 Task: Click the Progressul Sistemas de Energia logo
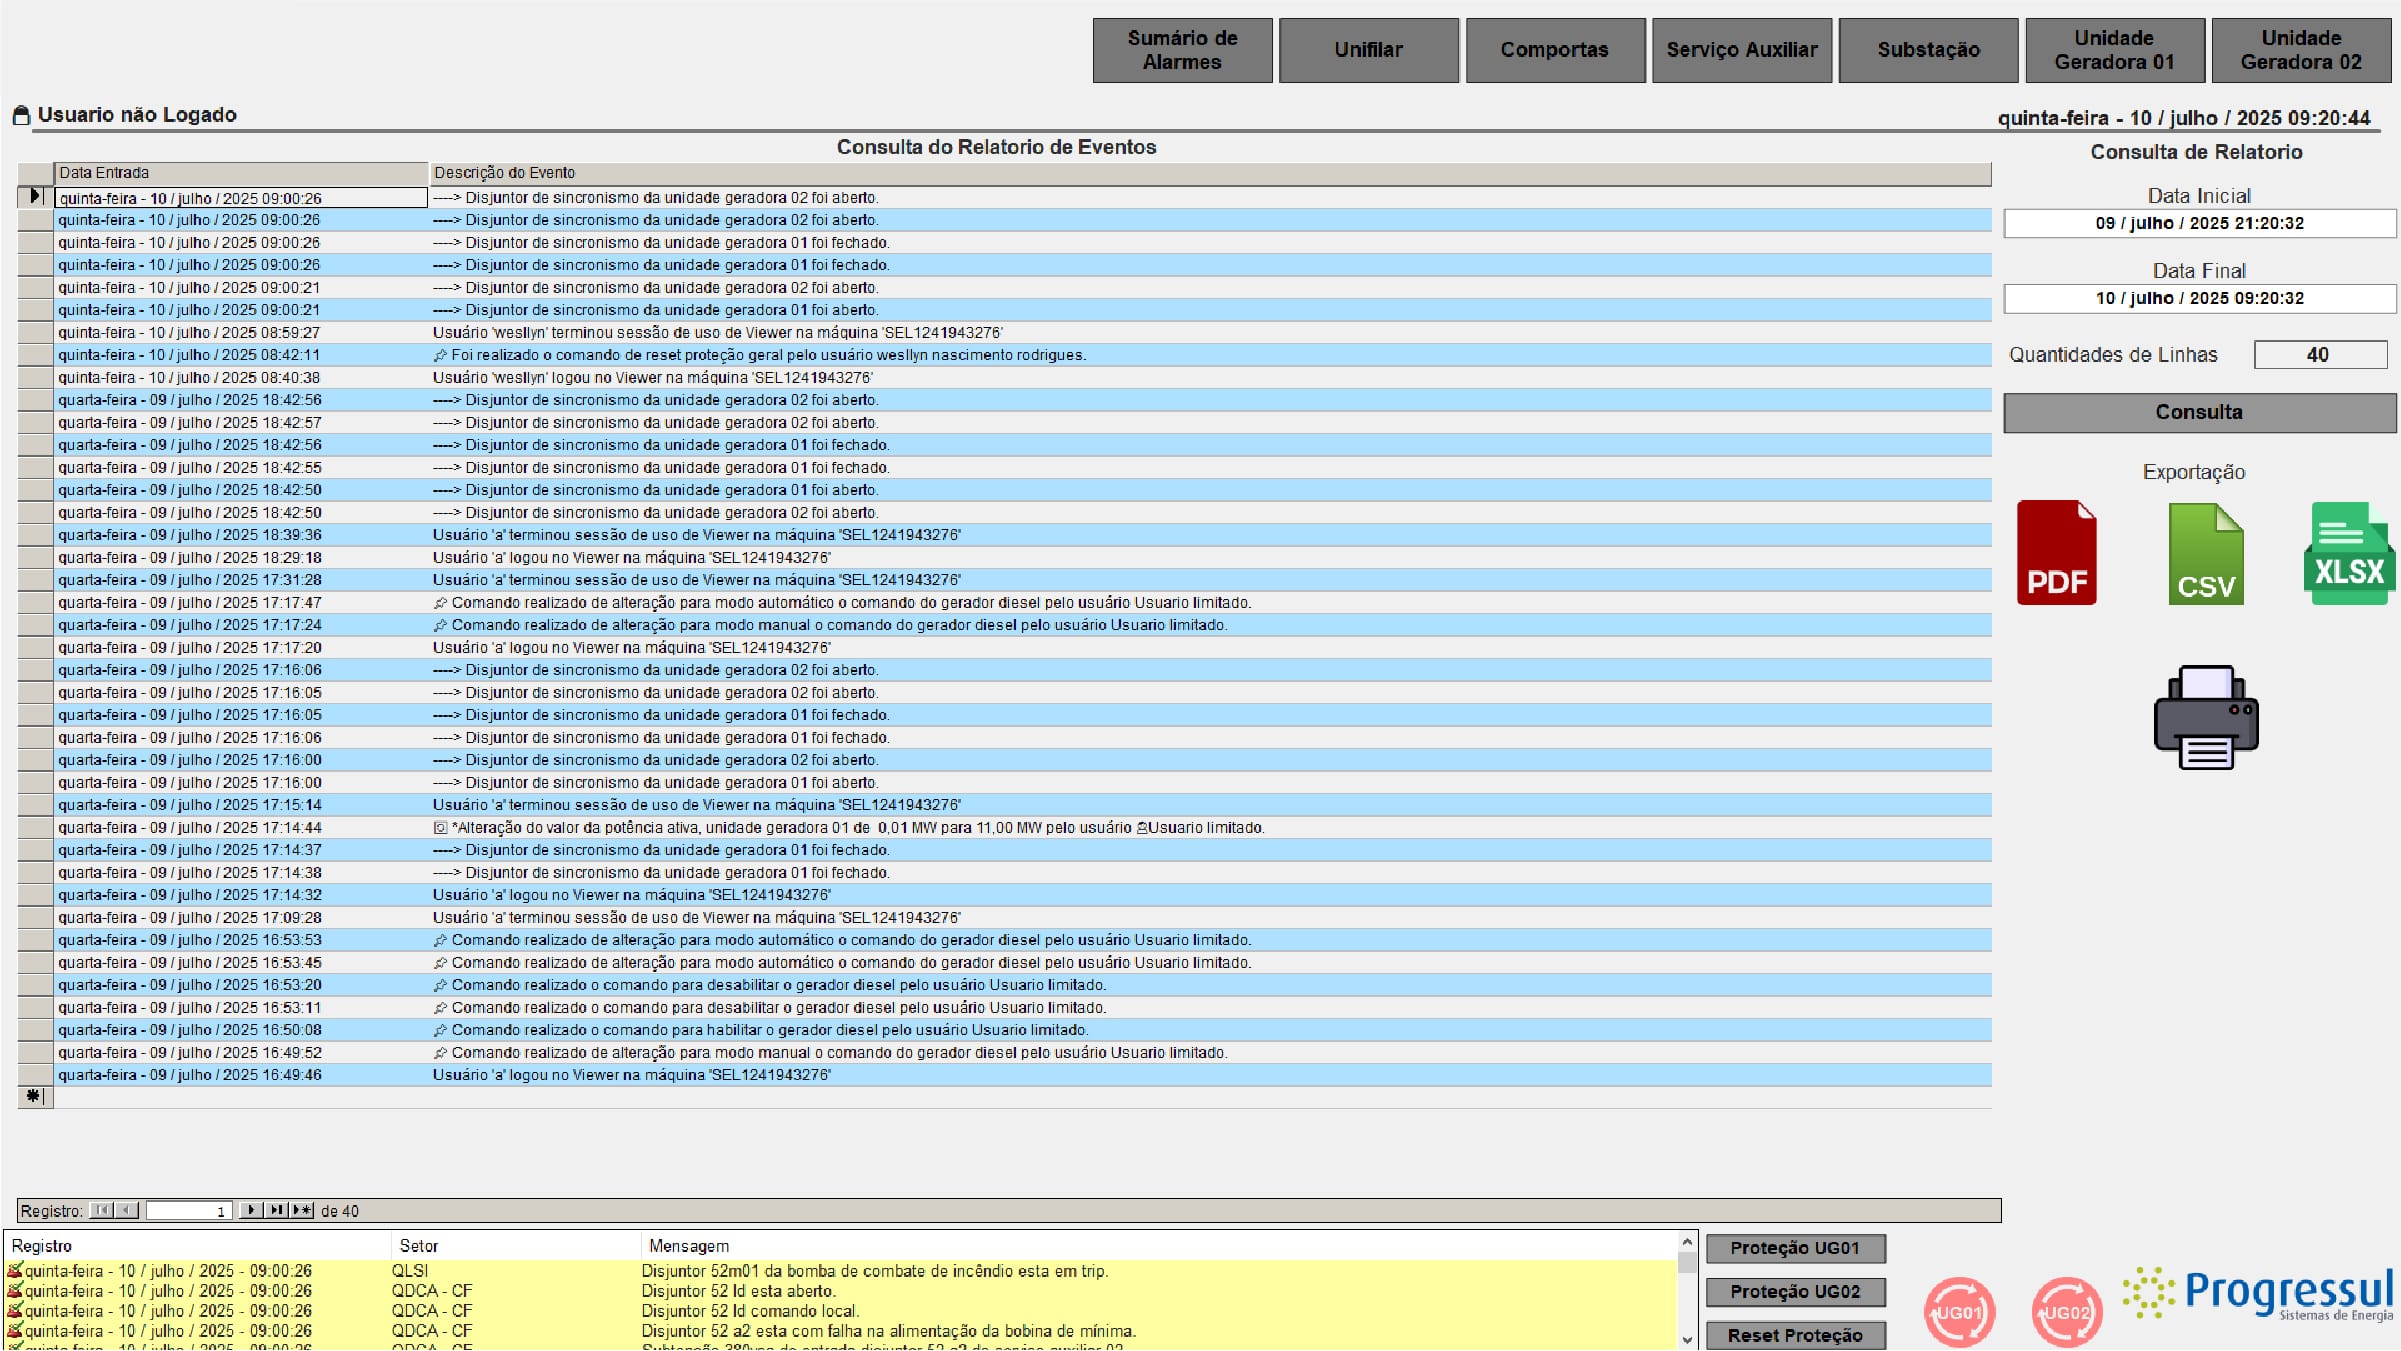[x=2258, y=1294]
